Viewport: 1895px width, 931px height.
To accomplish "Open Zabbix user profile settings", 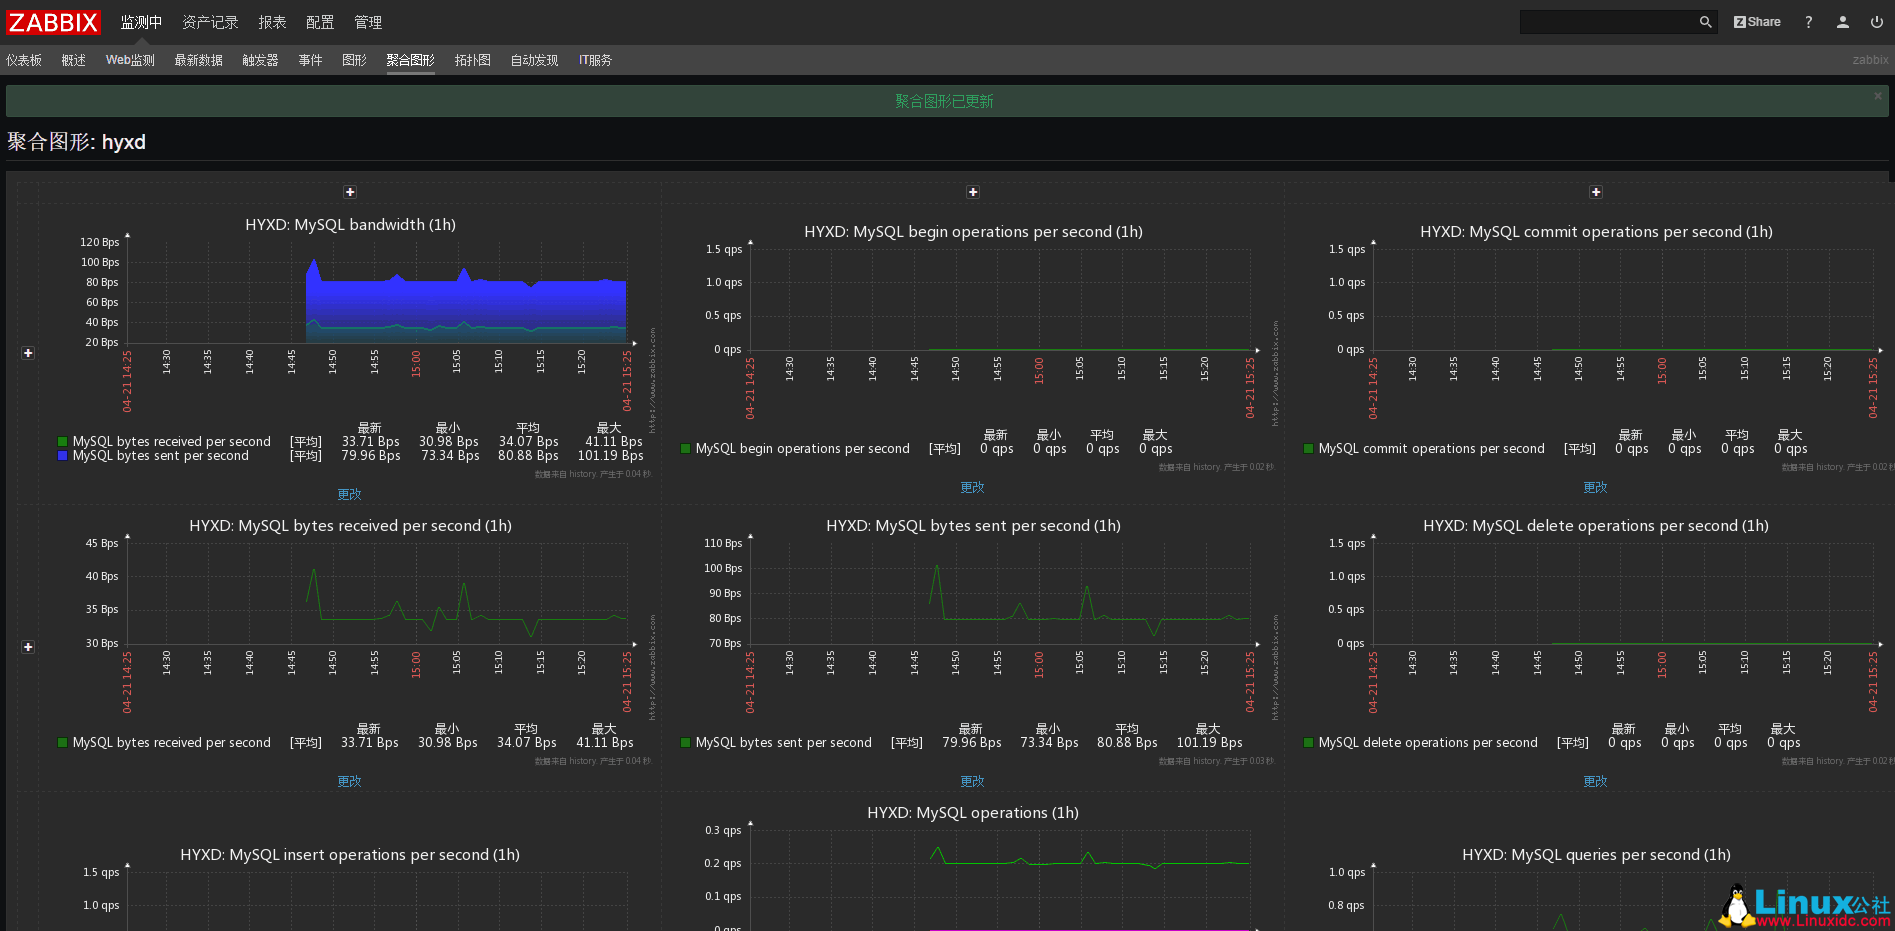I will pyautogui.click(x=1841, y=21).
